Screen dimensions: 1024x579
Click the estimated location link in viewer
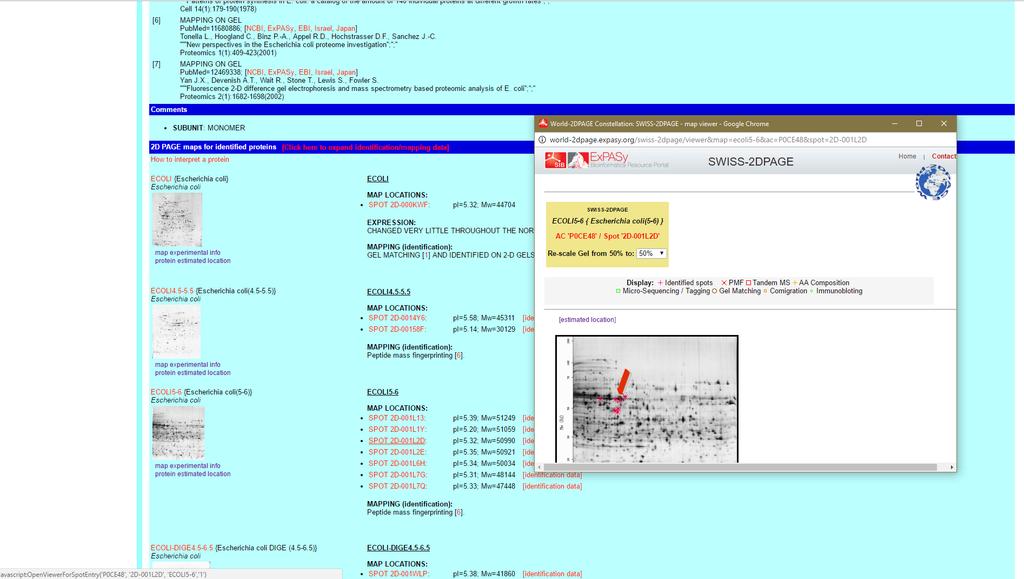coord(587,320)
